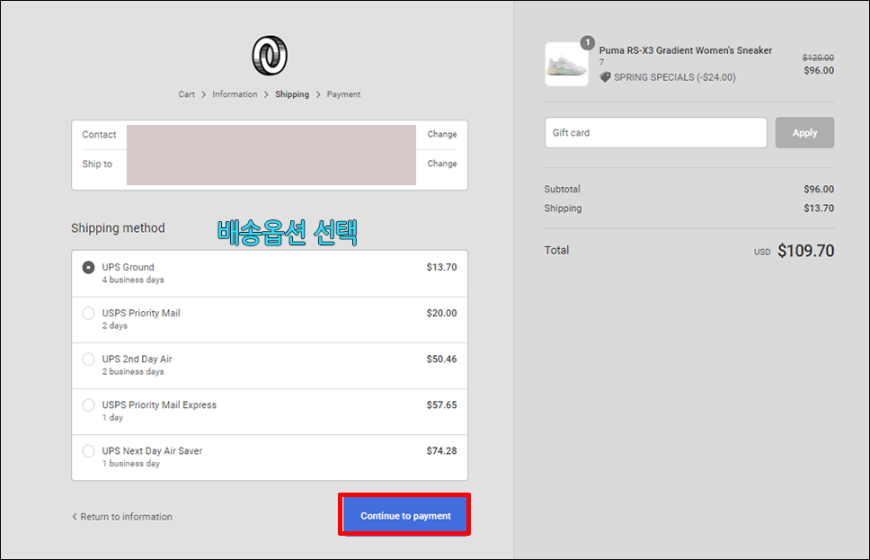Select USPS Priority Mail radio button
Screen dimensions: 870x560
88,313
